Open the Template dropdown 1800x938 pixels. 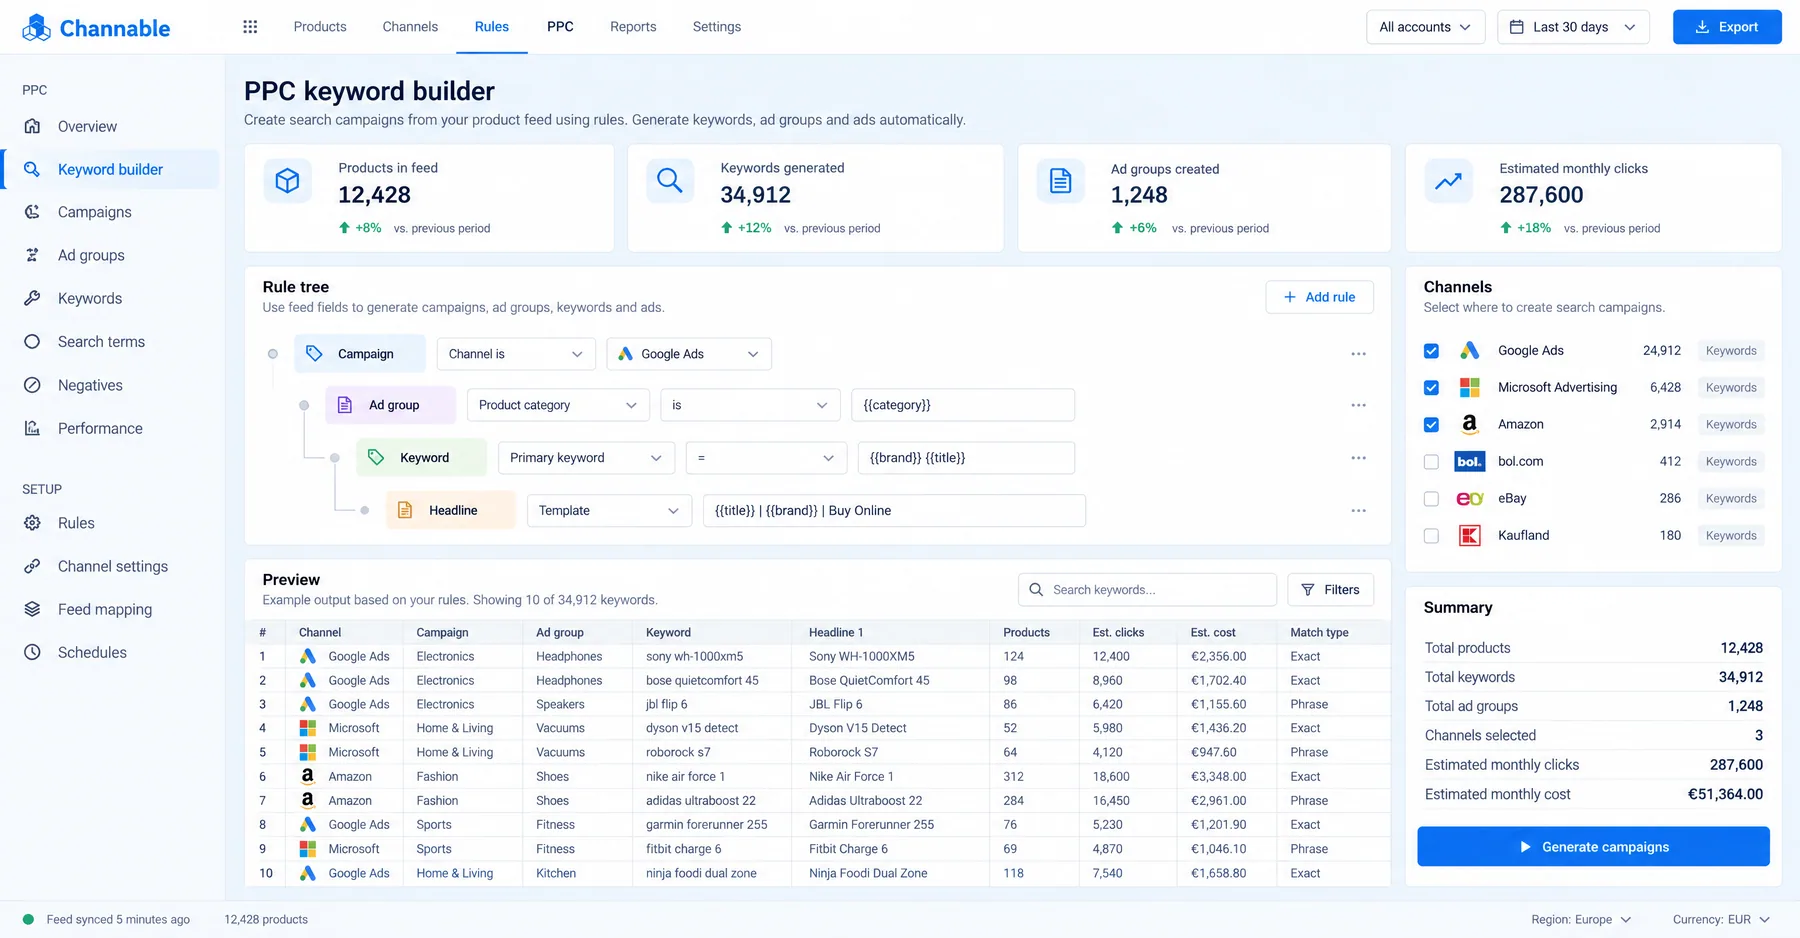[609, 511]
